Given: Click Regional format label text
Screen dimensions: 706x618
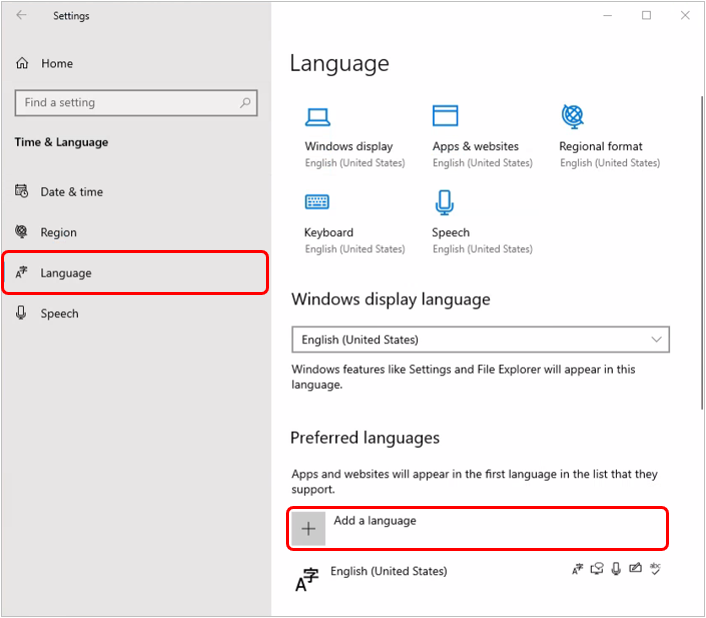Looking at the screenshot, I should [x=601, y=146].
